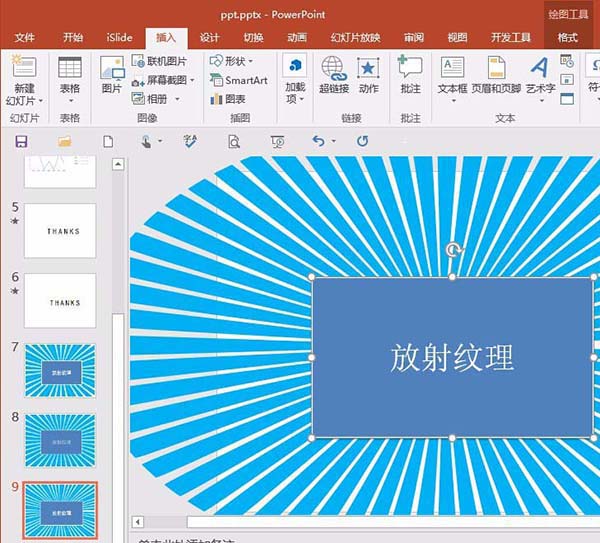The width and height of the screenshot is (600, 543).
Task: Click the Save icon in quick toolbar
Action: [21, 142]
